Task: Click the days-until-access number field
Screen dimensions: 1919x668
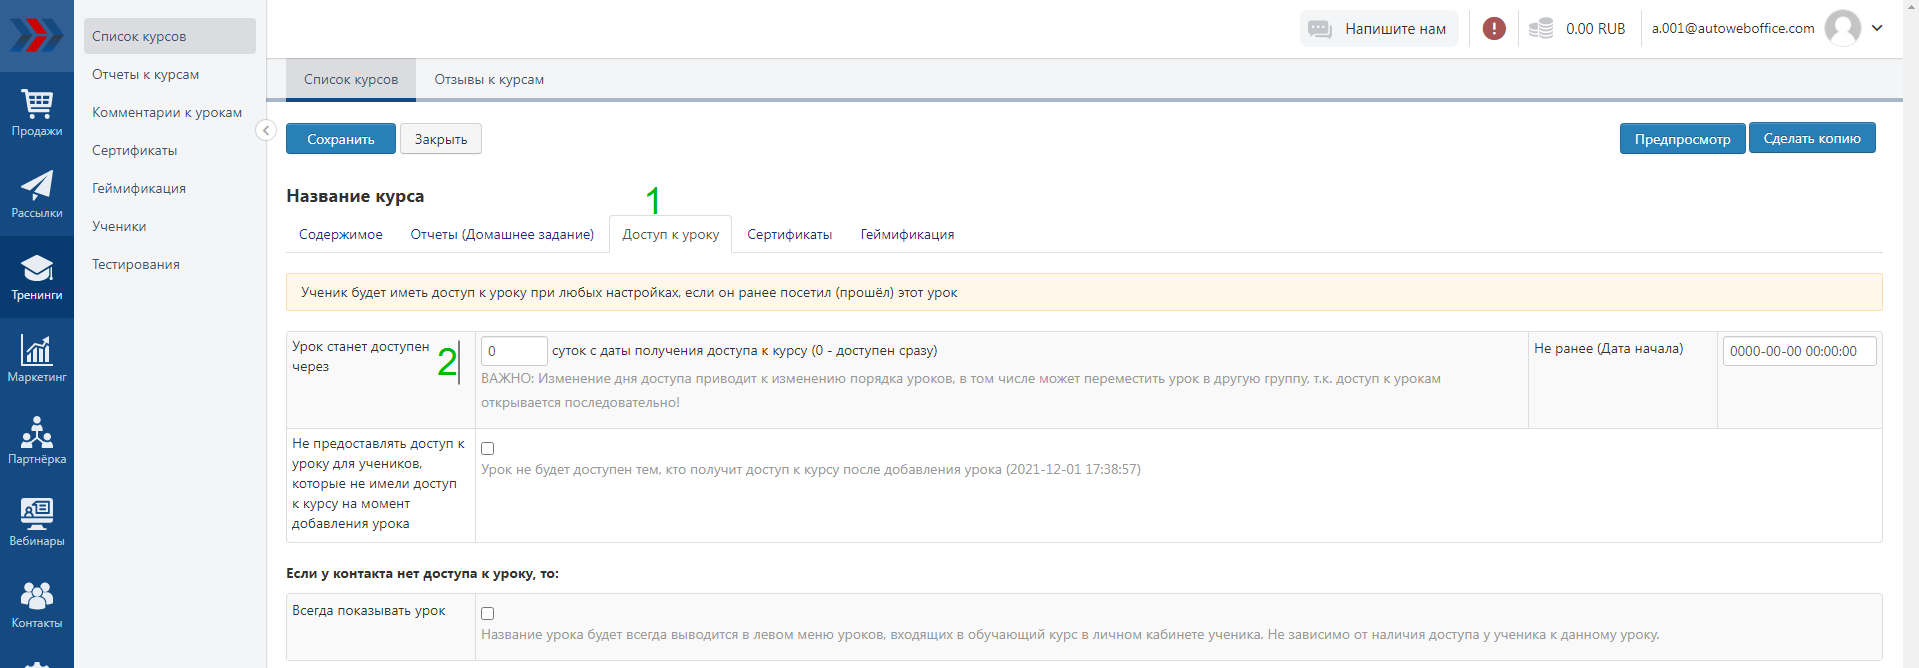Action: (x=514, y=351)
